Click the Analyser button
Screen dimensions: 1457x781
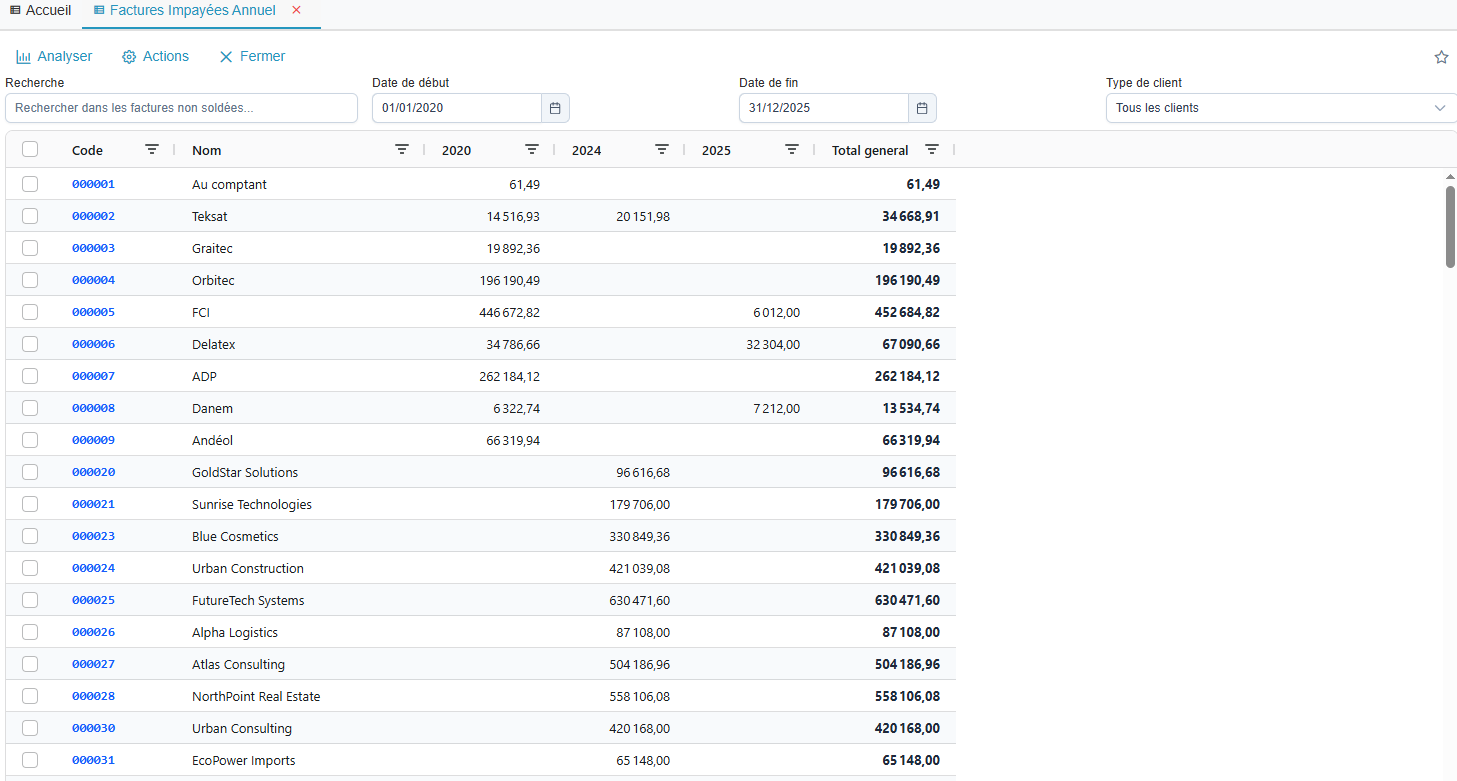click(x=54, y=57)
